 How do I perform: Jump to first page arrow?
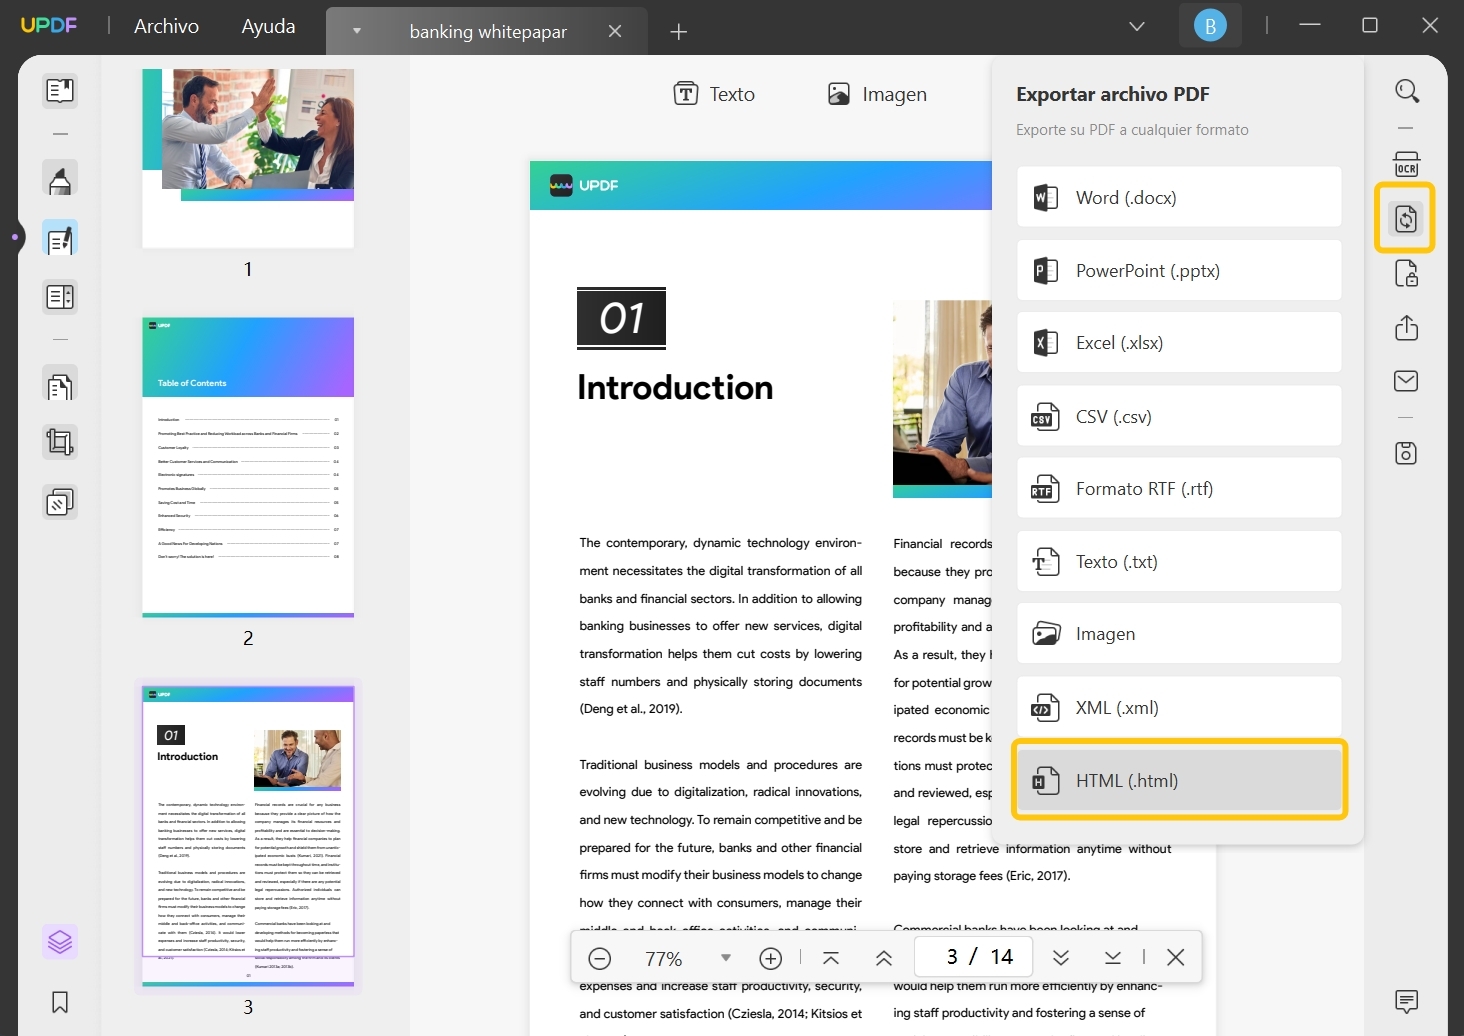point(831,958)
